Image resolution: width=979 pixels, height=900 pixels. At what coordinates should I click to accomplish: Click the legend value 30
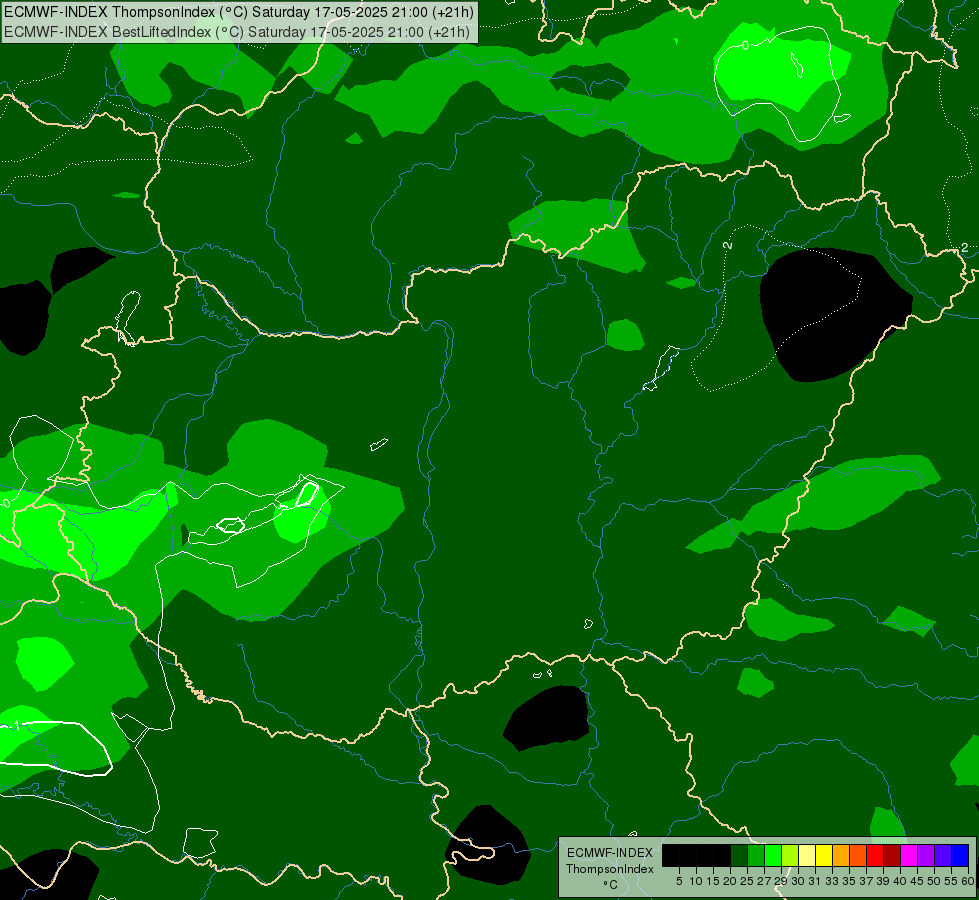pyautogui.click(x=798, y=881)
